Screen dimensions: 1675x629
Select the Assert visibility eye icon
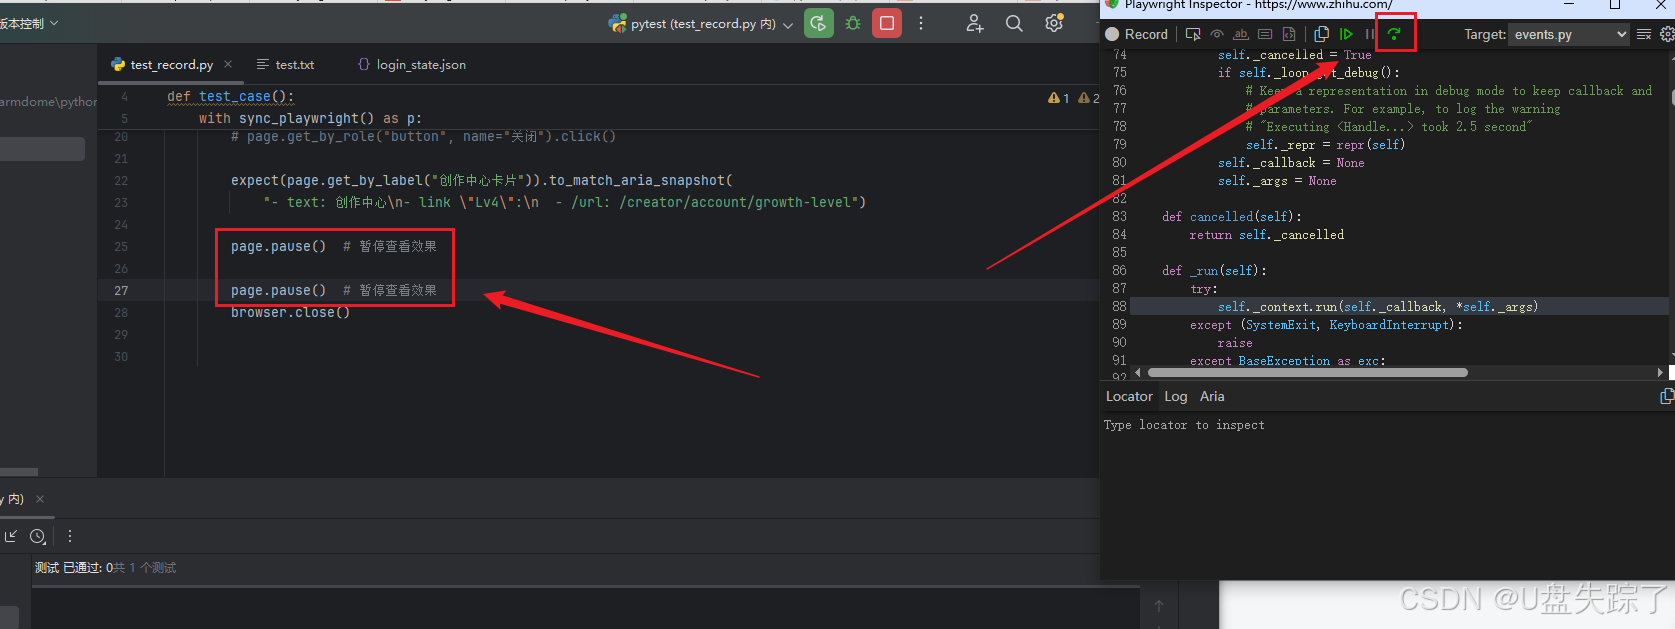(1217, 34)
